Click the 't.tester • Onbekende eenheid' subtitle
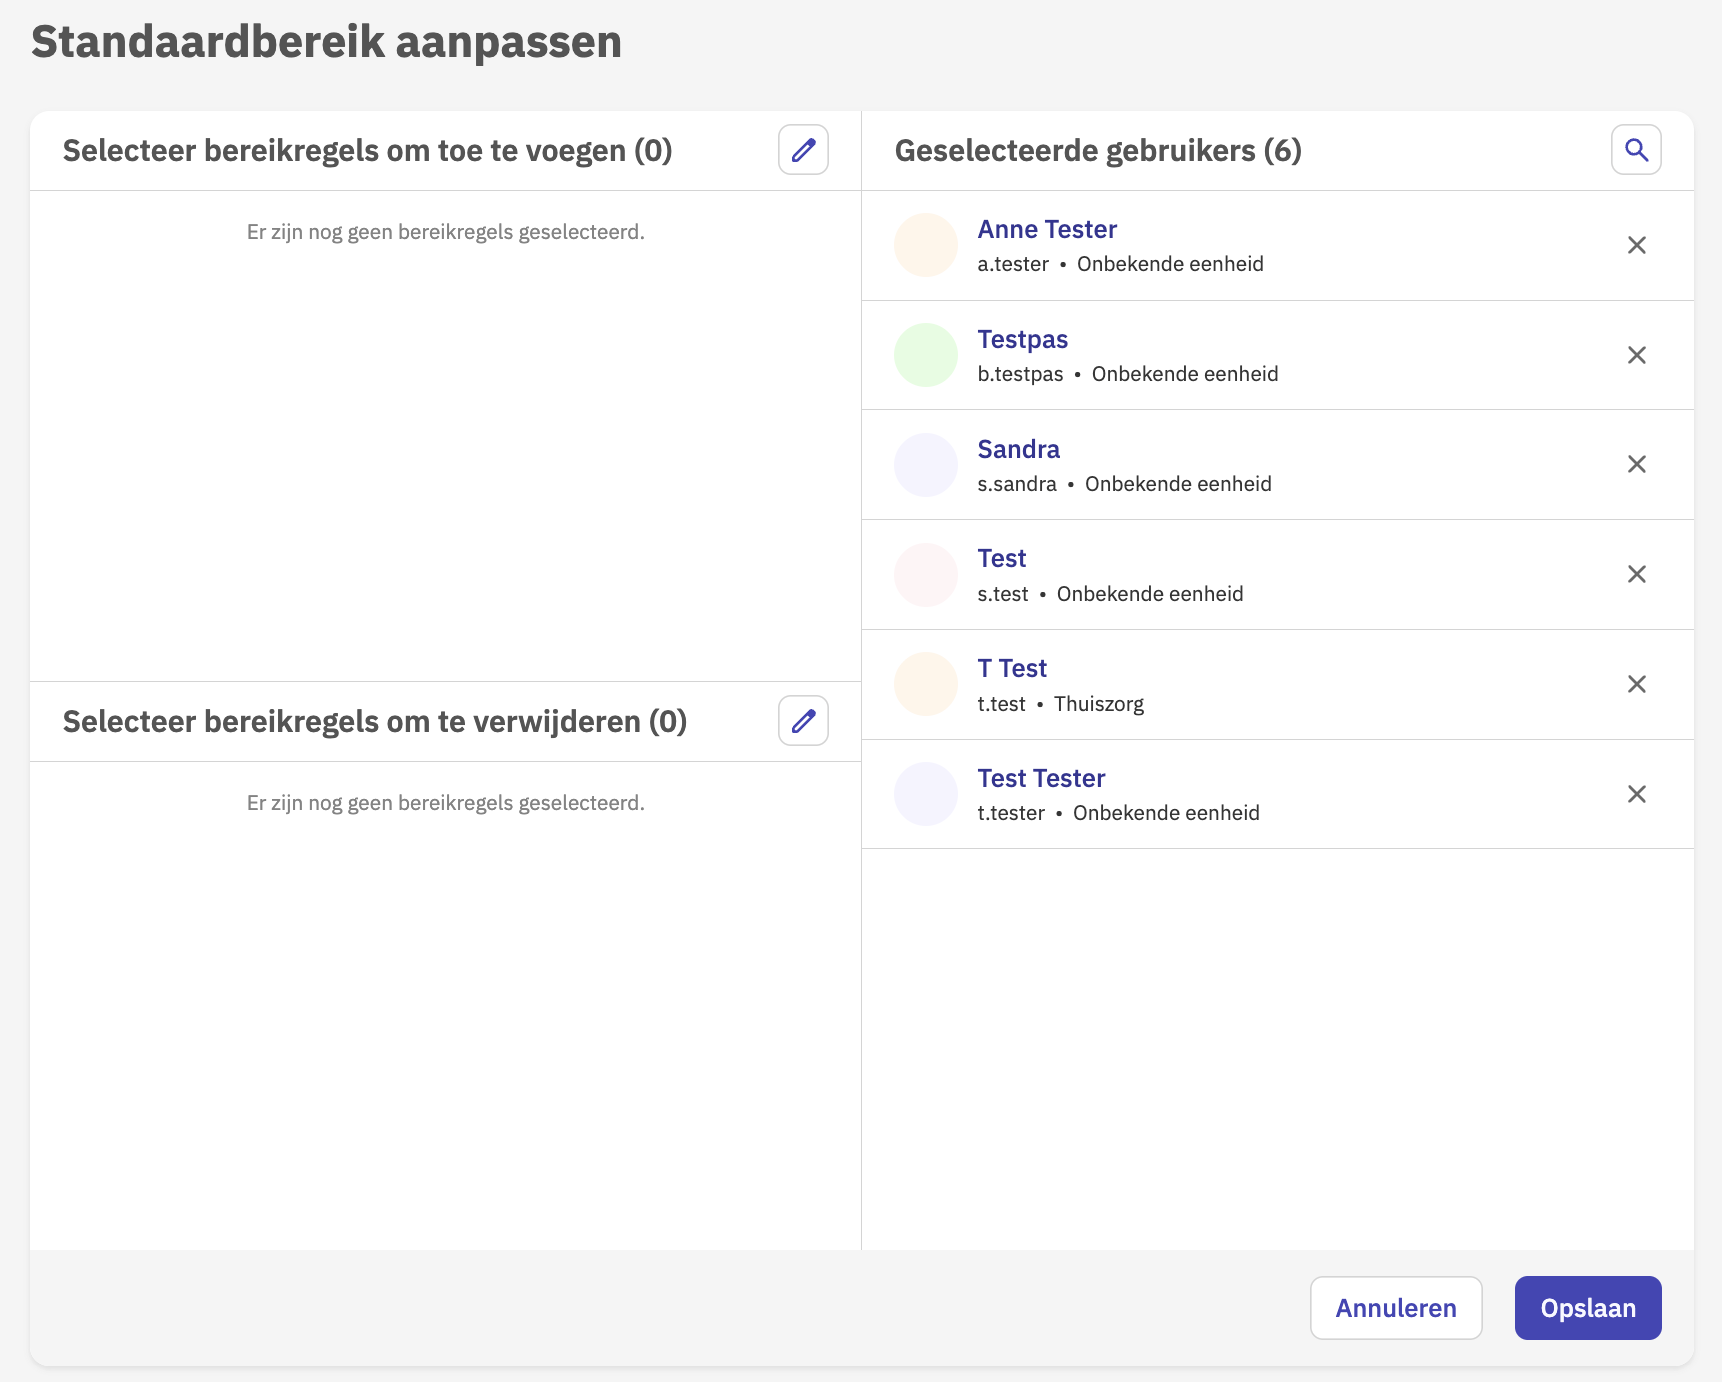The image size is (1722, 1382). click(x=1118, y=813)
